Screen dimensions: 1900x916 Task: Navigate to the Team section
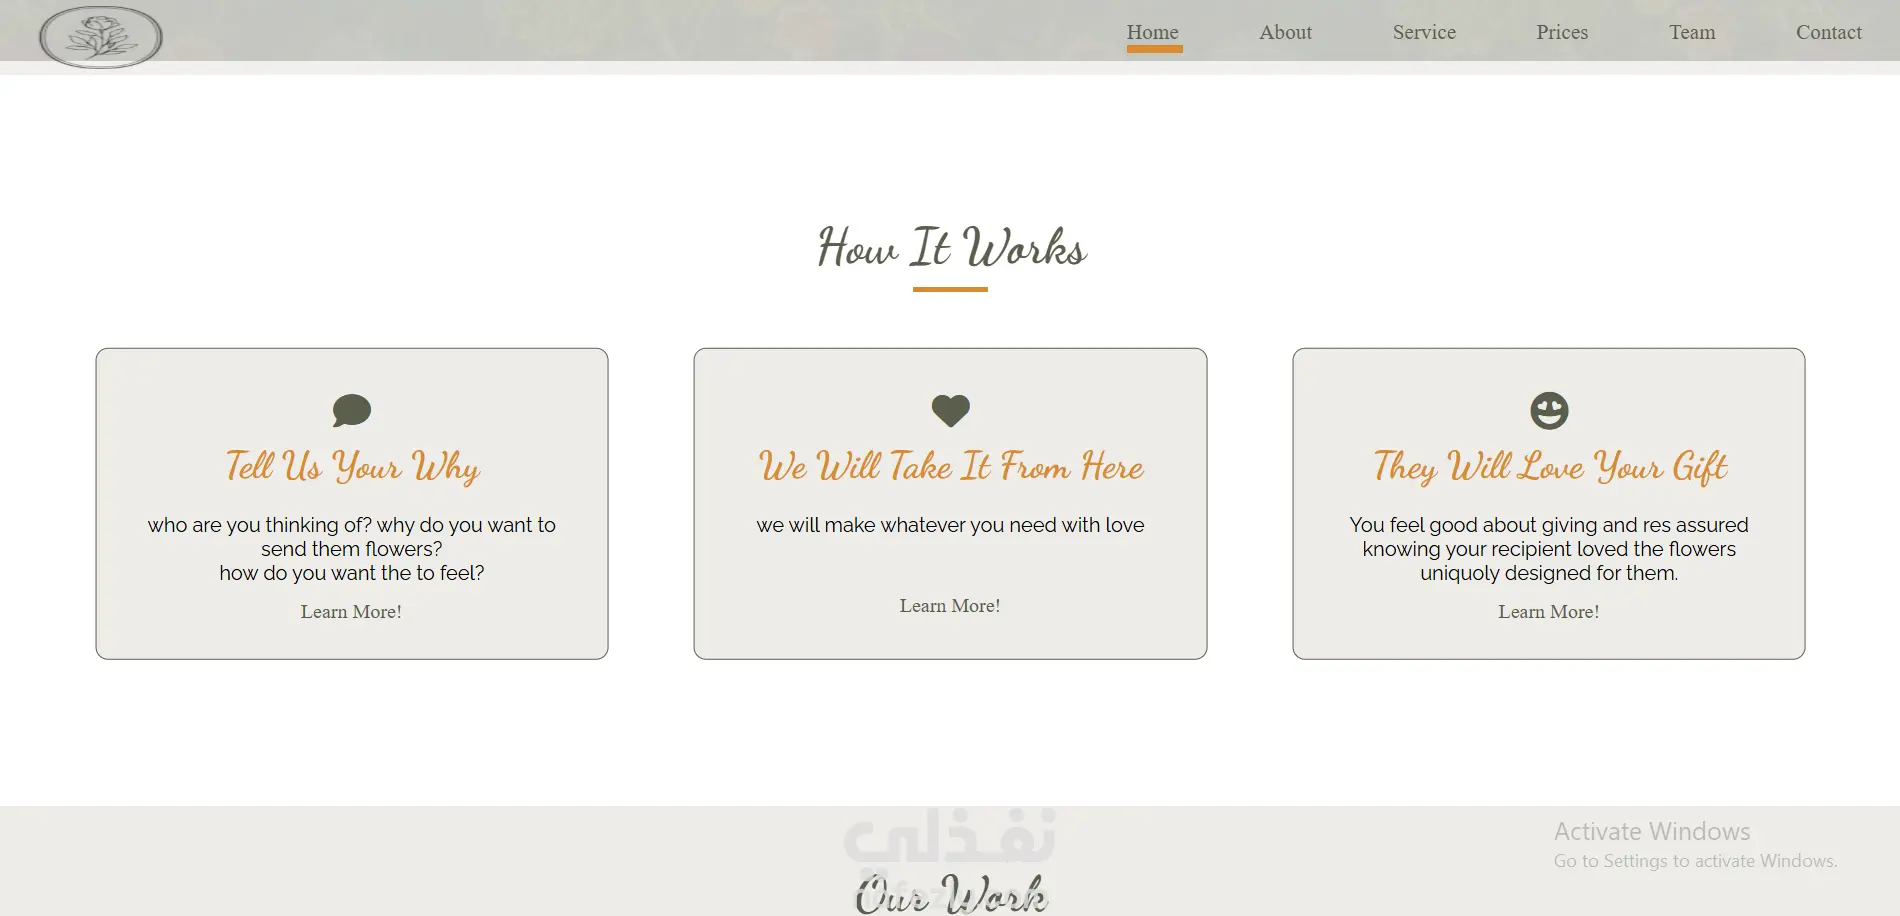tap(1692, 32)
